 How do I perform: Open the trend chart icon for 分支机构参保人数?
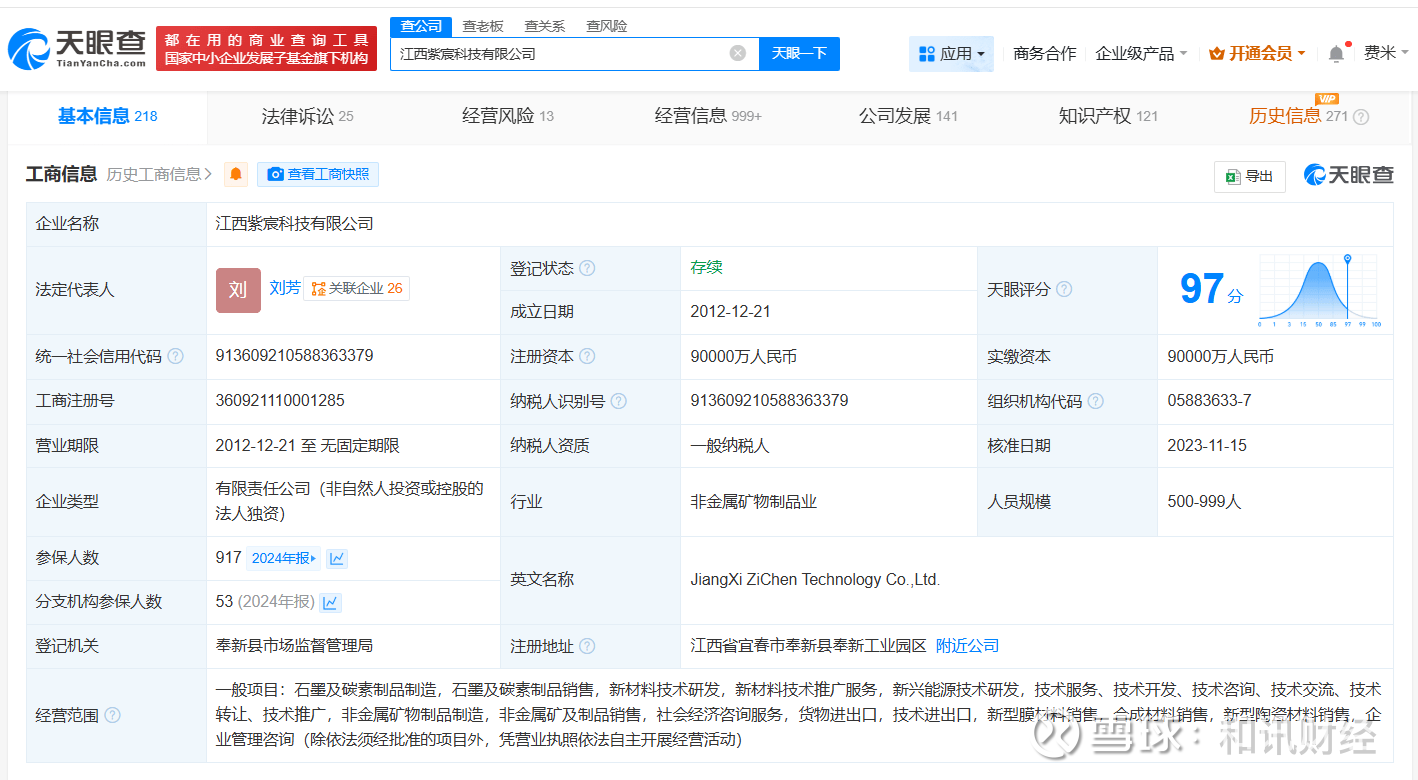tap(330, 602)
